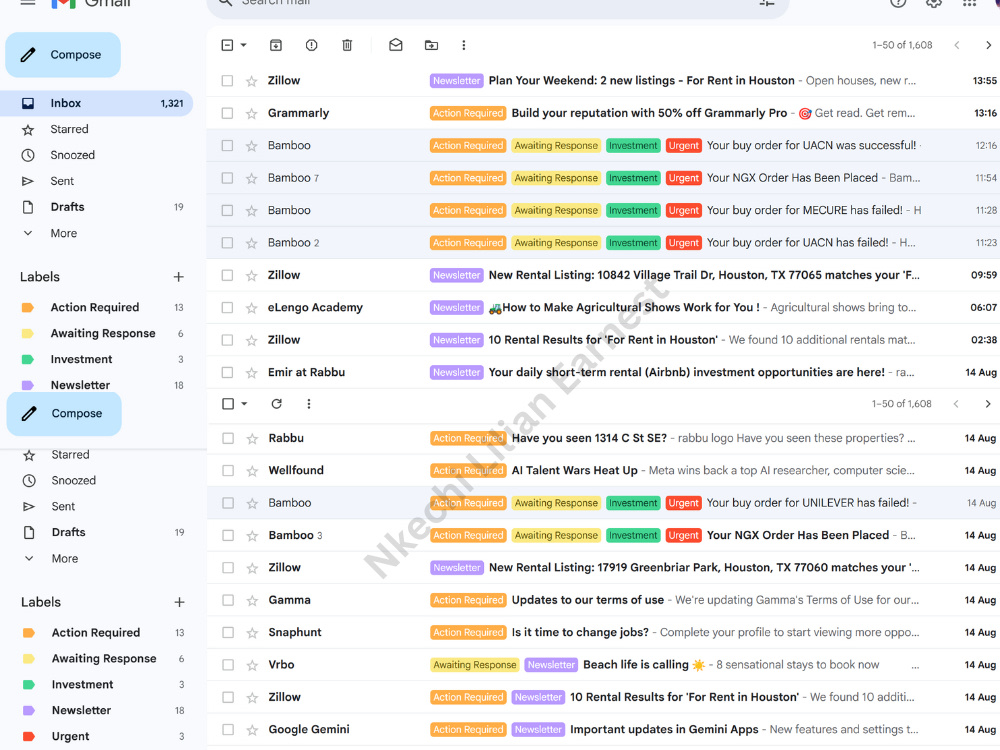Viewport: 1000px width, 750px height.
Task: Delete selected mail with the trash icon
Action: tap(347, 45)
